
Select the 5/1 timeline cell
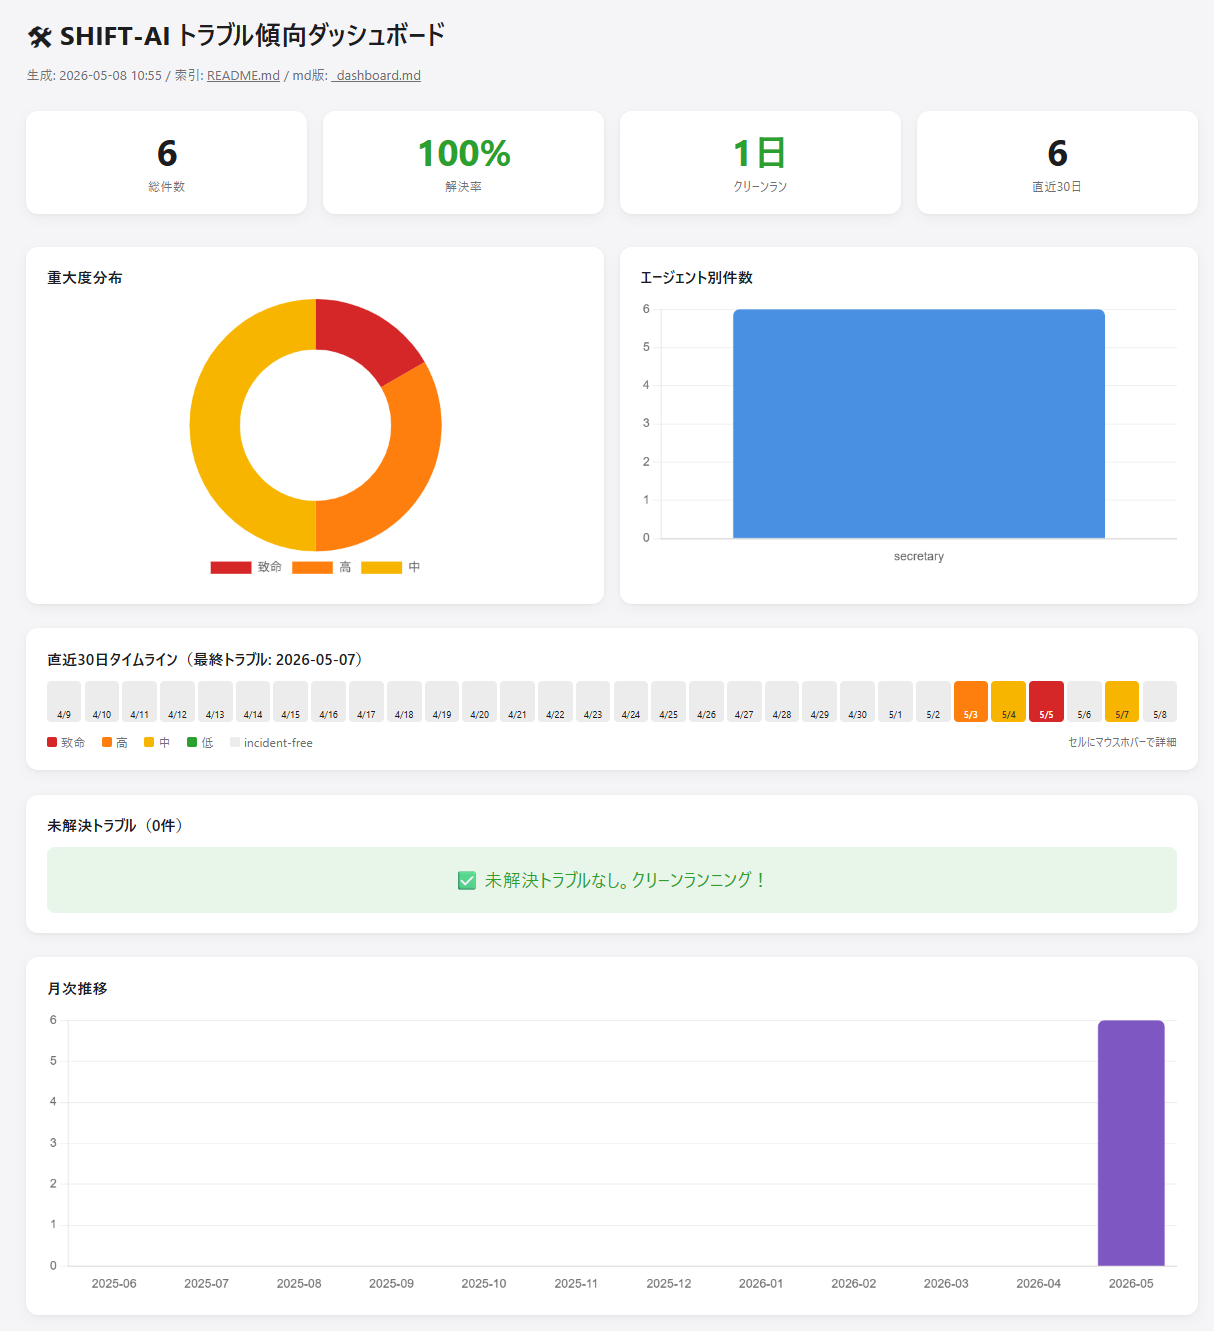(x=895, y=701)
